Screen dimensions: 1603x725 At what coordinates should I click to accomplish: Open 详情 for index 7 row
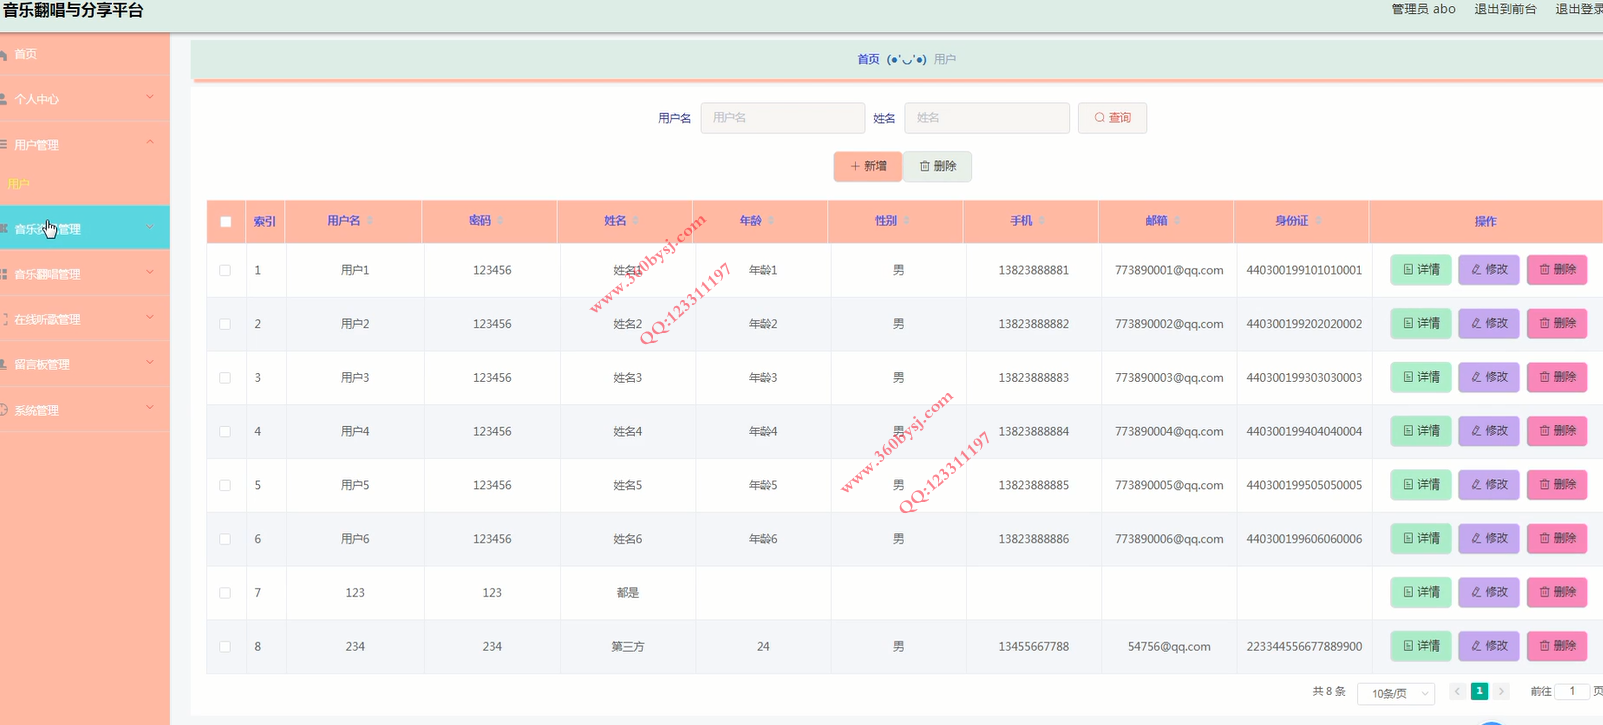1421,592
